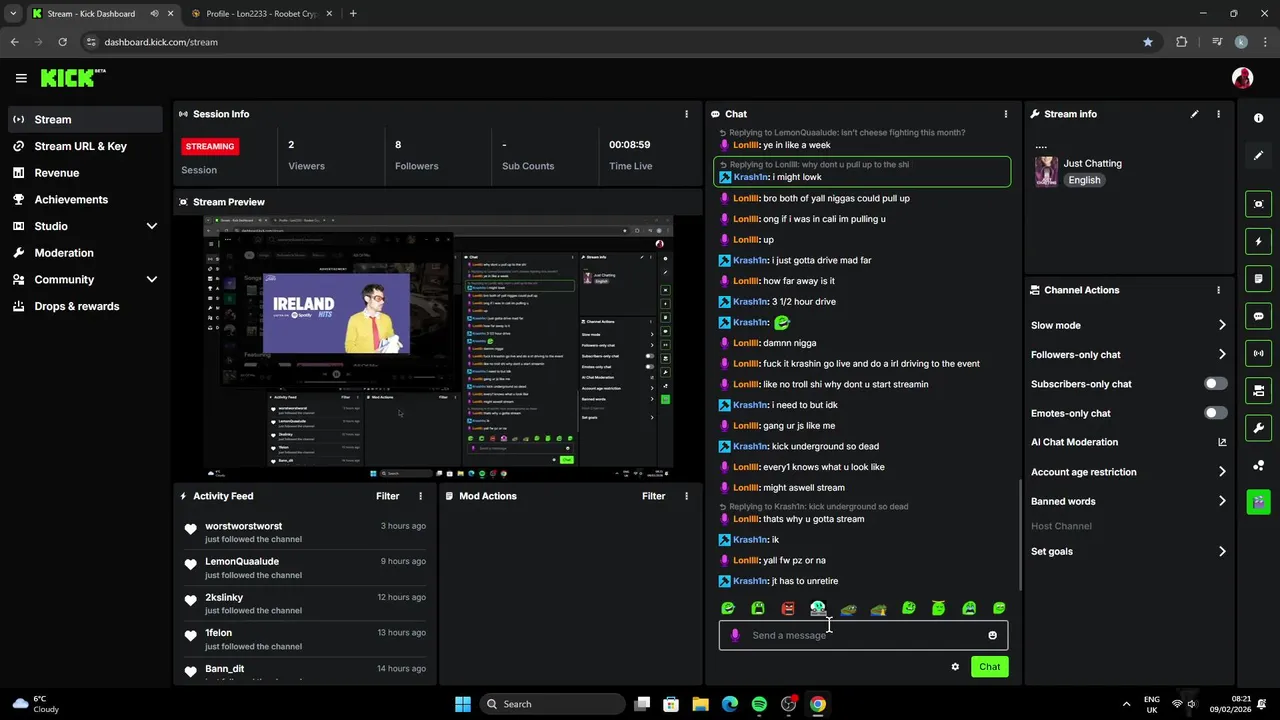Toggle the chat bubble panel icon in sidebar
Image resolution: width=1280 pixels, height=720 pixels.
coord(1258,316)
